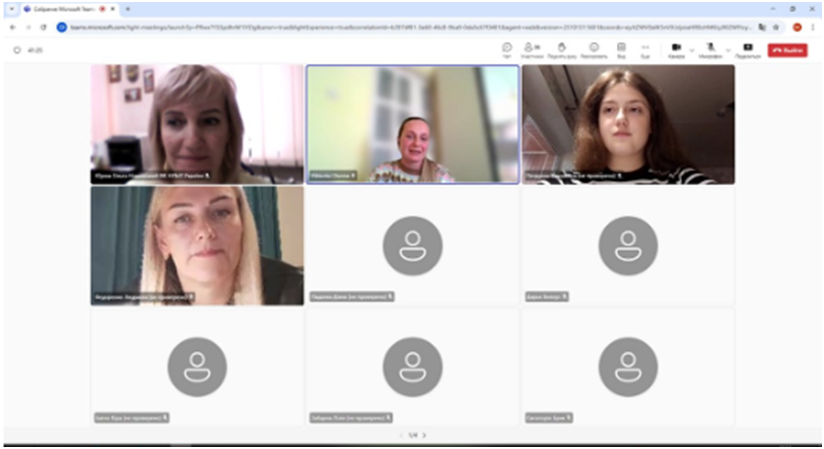Screen dimensions: 824x449
Task: Minimize the browser window
Action: tap(773, 9)
